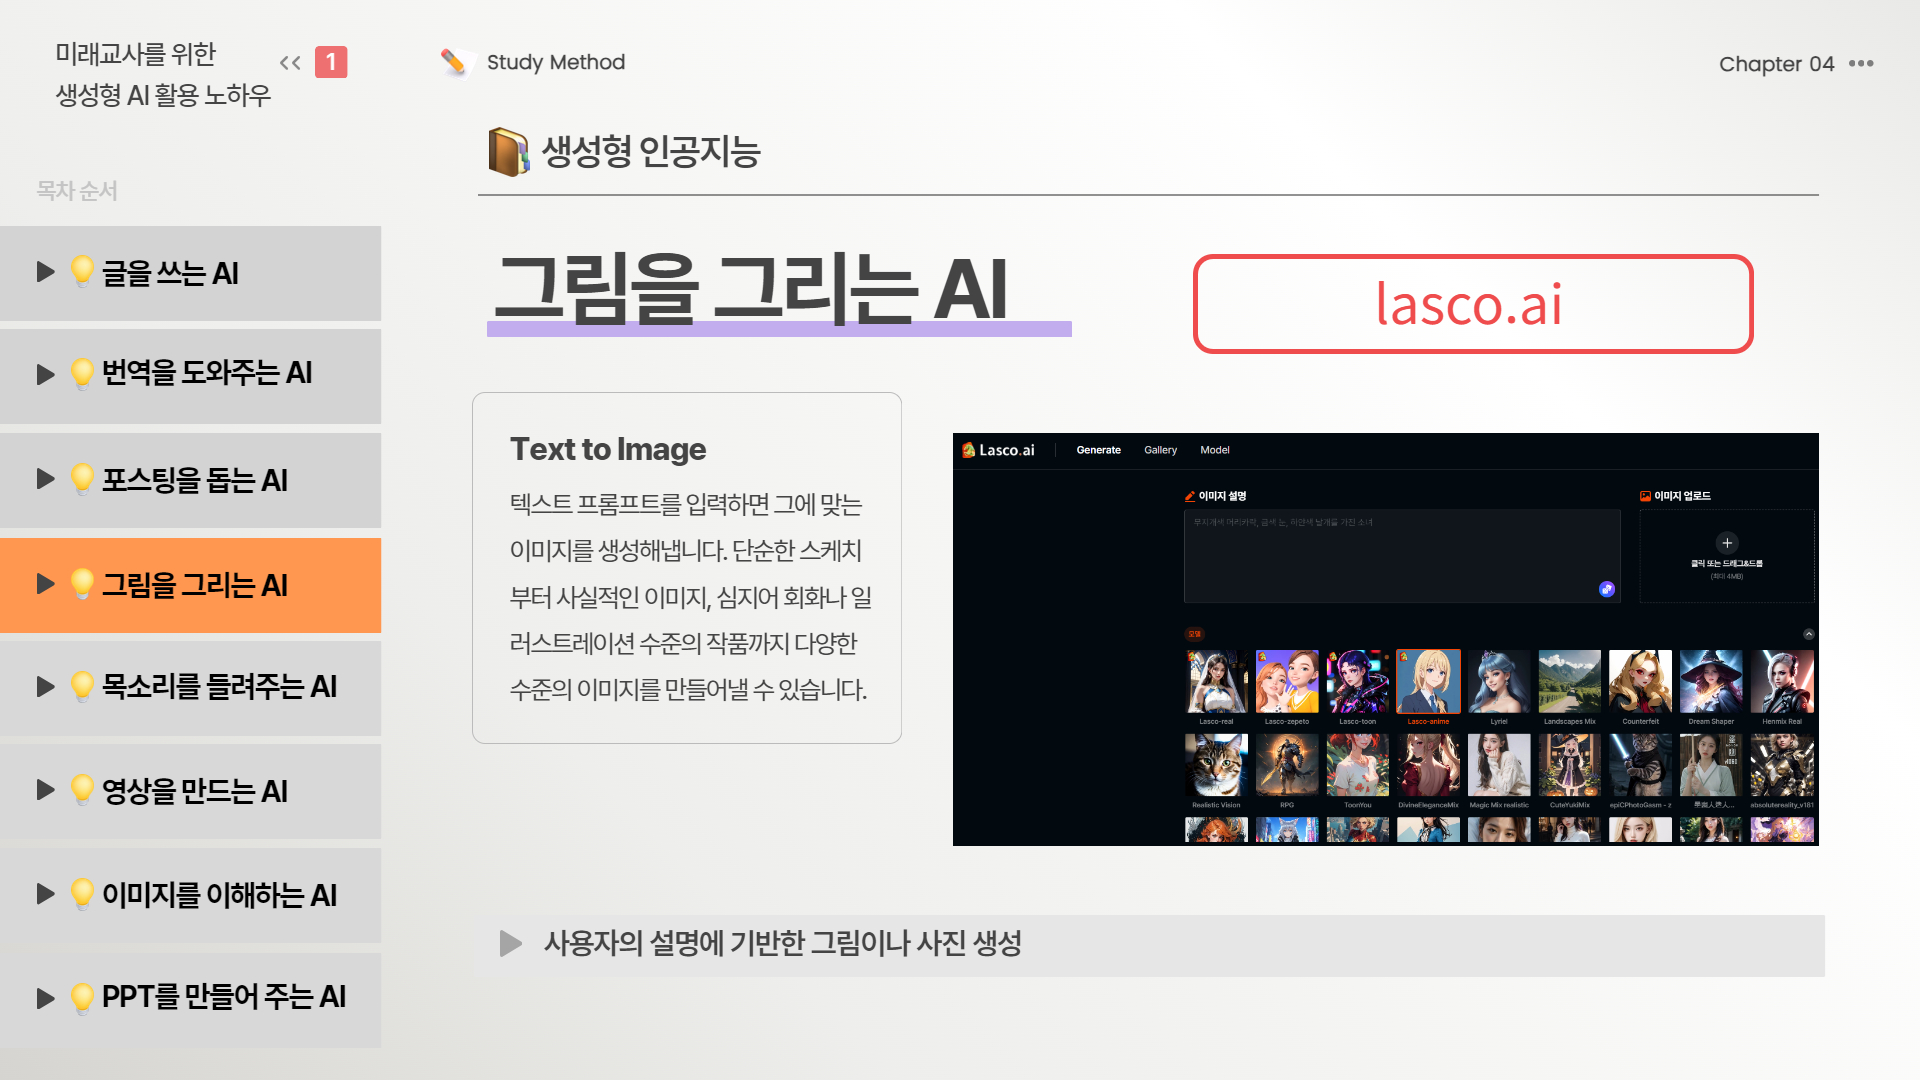1920x1080 pixels.
Task: Click the lightbulb icon next to 포스팅을 돕는 AI
Action: [82, 480]
